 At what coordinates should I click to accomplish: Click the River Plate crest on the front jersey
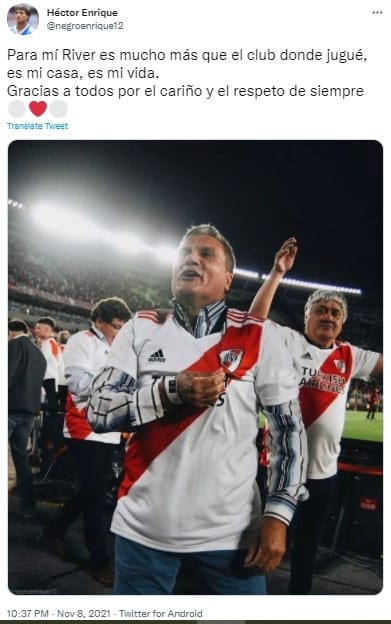click(231, 359)
